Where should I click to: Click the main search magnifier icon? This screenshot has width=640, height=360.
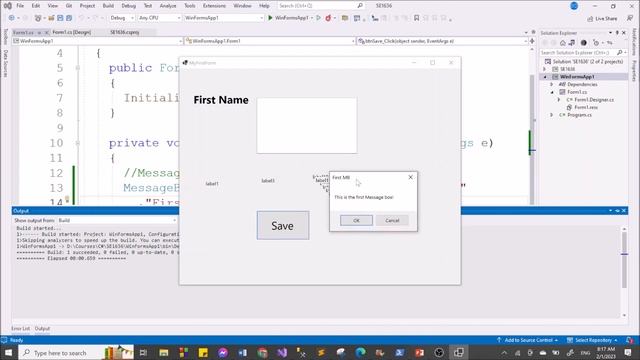point(360,6)
